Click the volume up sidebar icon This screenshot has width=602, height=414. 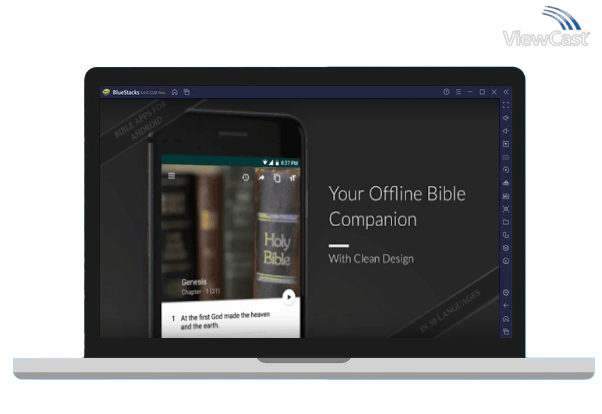(506, 118)
